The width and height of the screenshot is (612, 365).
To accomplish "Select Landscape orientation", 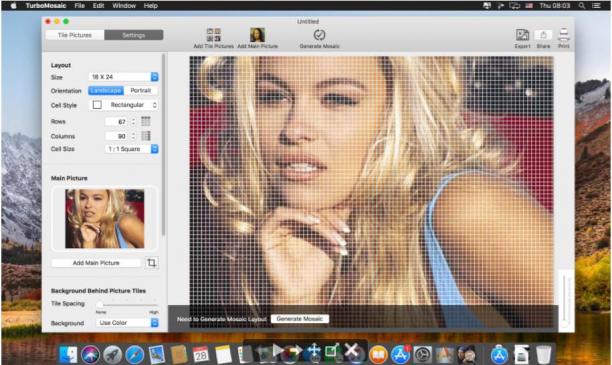I will click(x=106, y=91).
